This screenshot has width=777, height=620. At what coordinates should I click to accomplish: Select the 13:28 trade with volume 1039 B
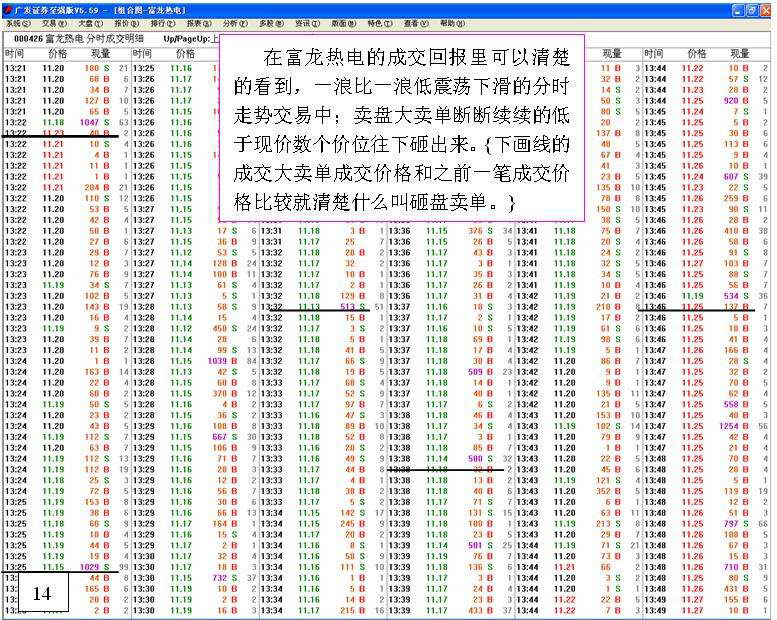(194, 361)
